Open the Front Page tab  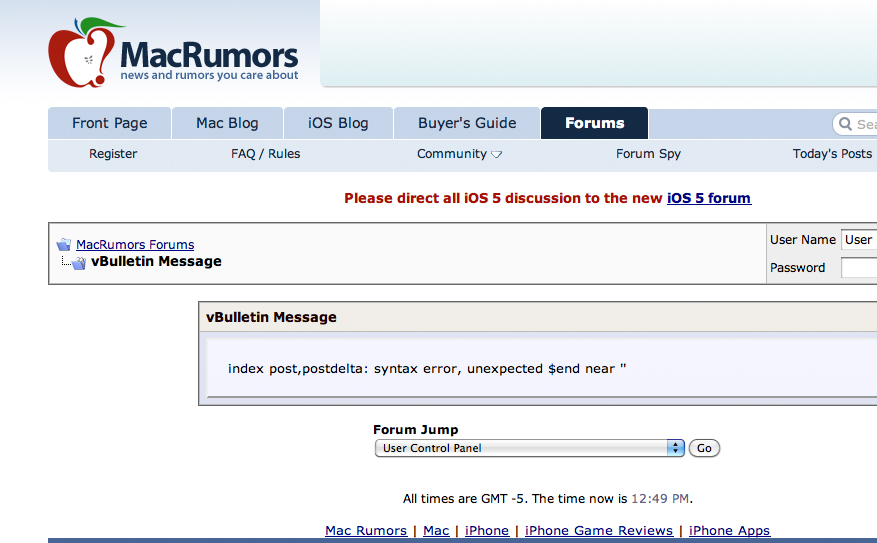(110, 123)
